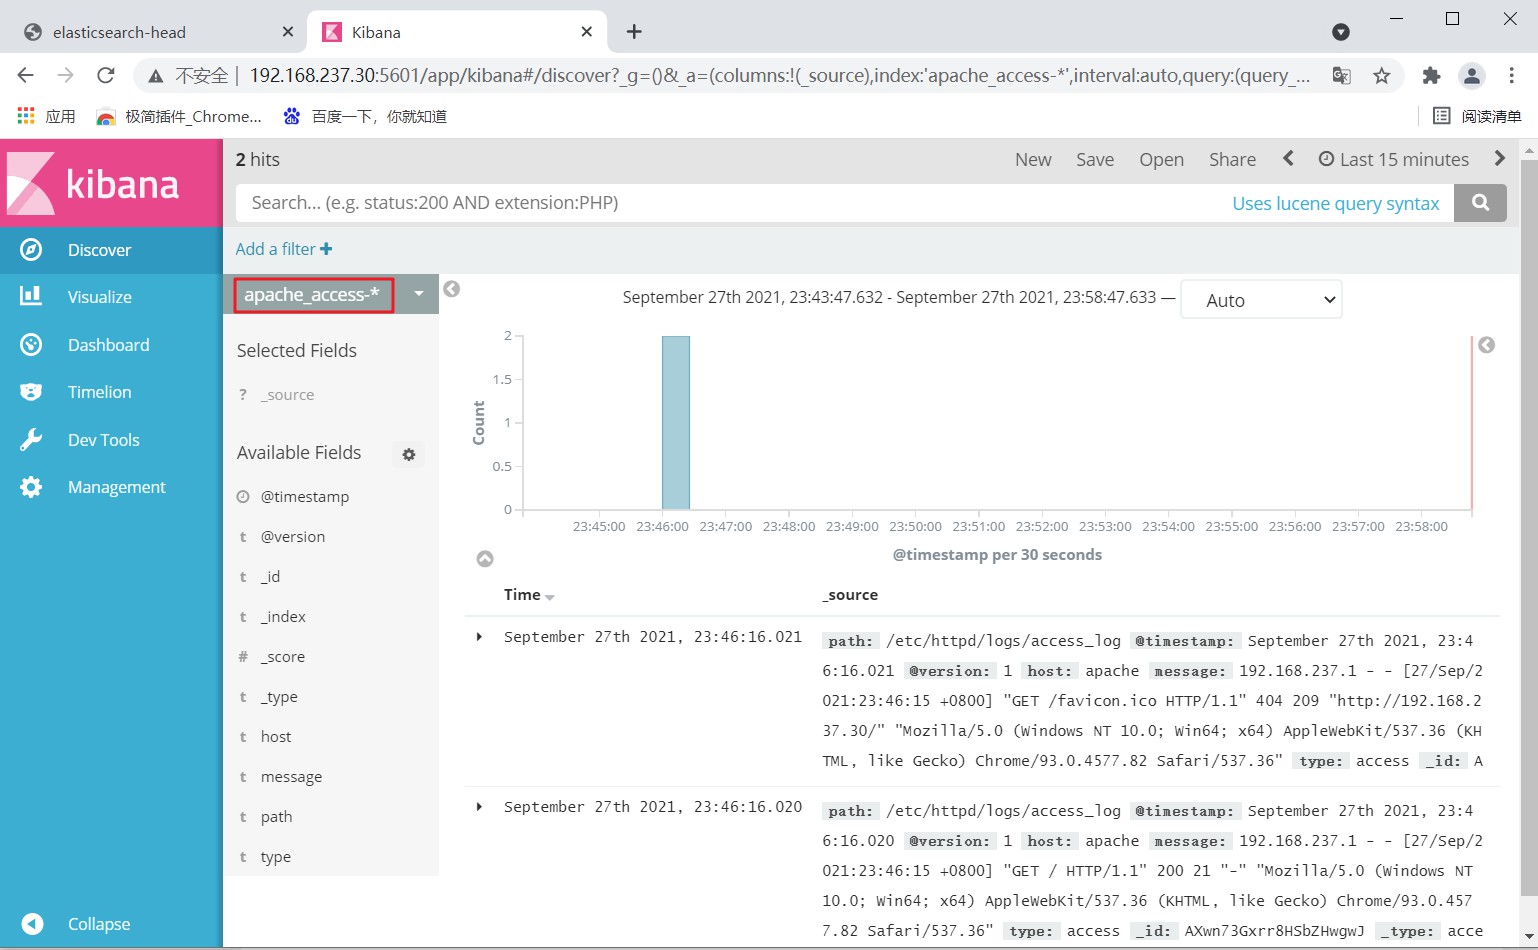Bookmark this page with the star icon
This screenshot has height=950, width=1538.
pyautogui.click(x=1382, y=75)
